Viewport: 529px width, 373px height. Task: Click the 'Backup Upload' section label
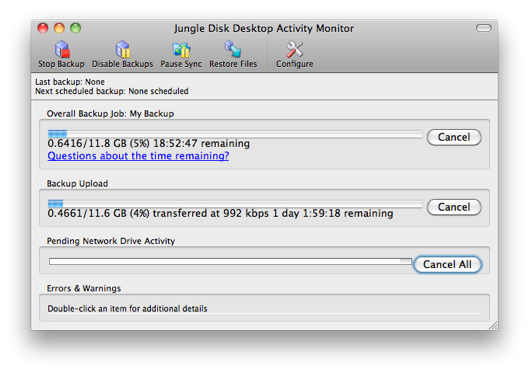77,183
